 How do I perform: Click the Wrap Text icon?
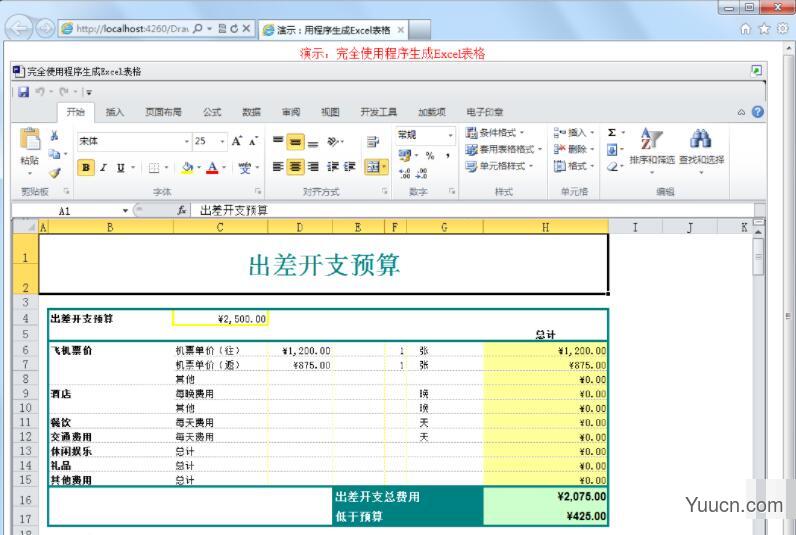coord(373,142)
